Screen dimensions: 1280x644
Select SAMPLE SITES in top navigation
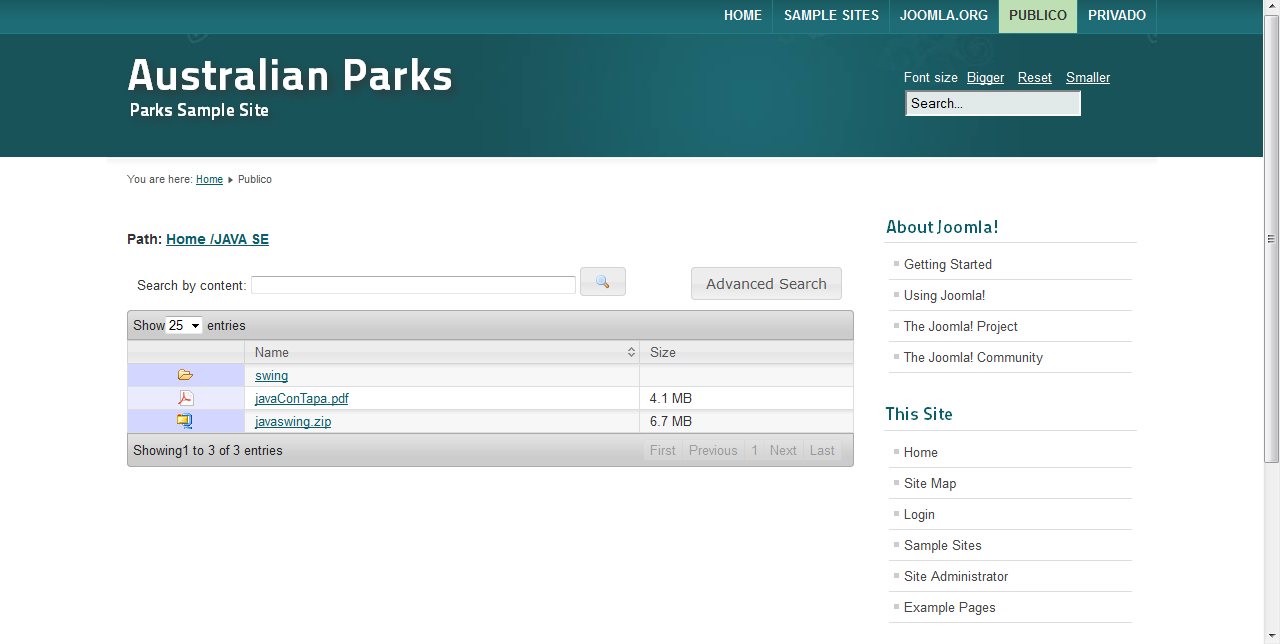click(831, 16)
